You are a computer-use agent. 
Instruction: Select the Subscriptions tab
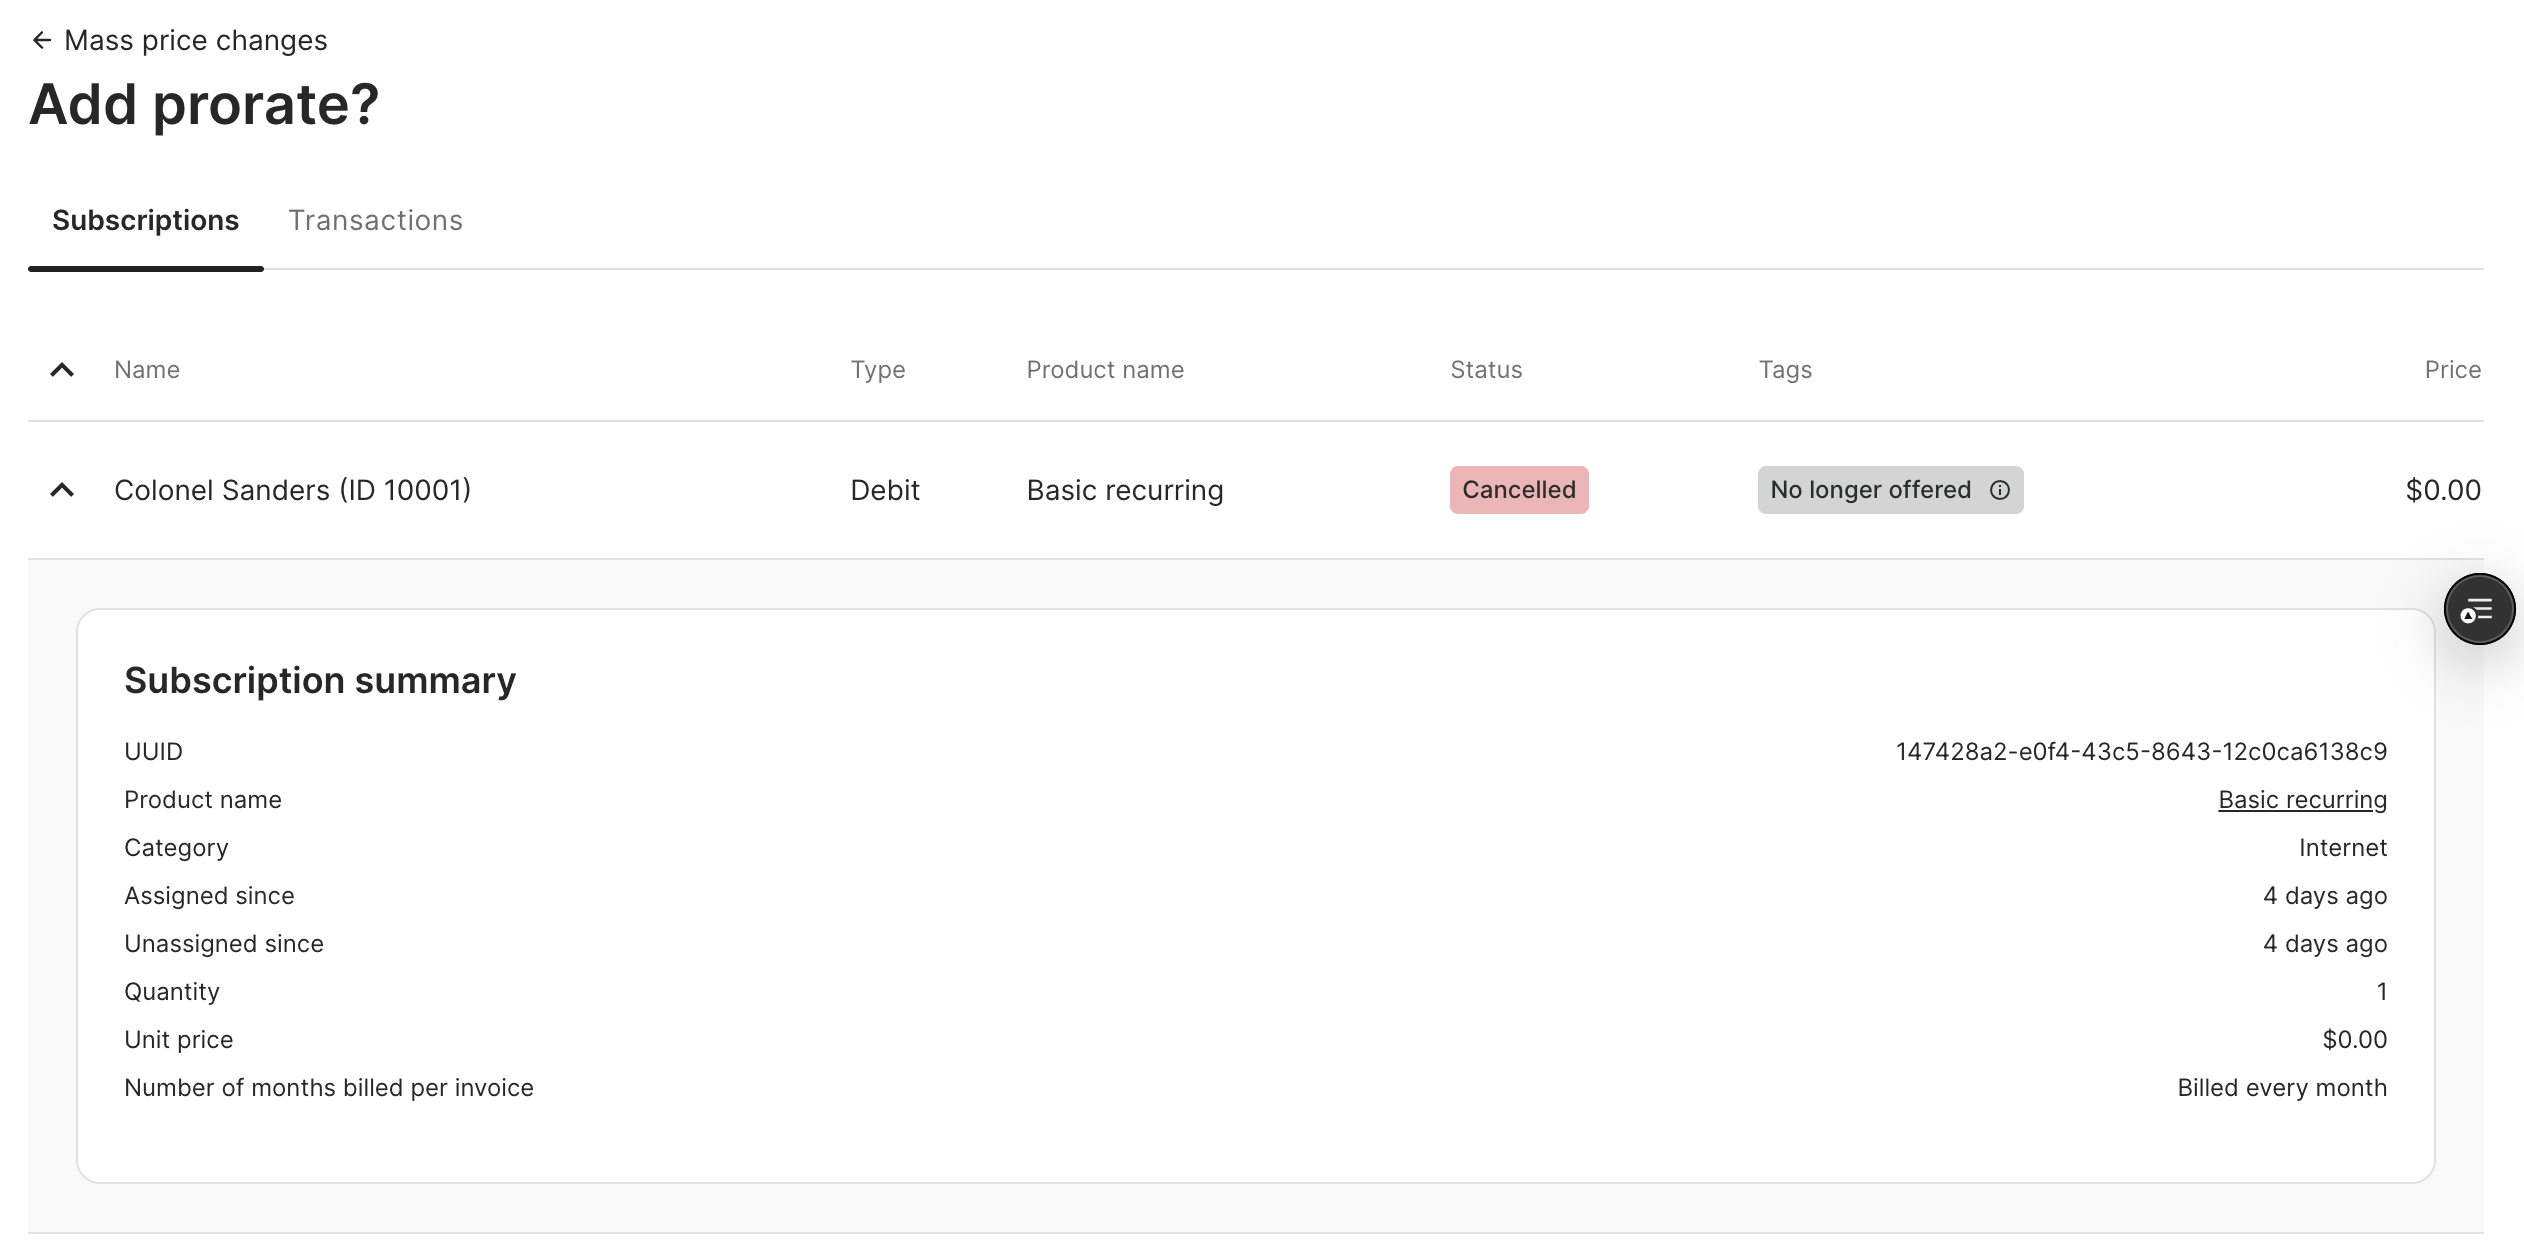click(146, 220)
